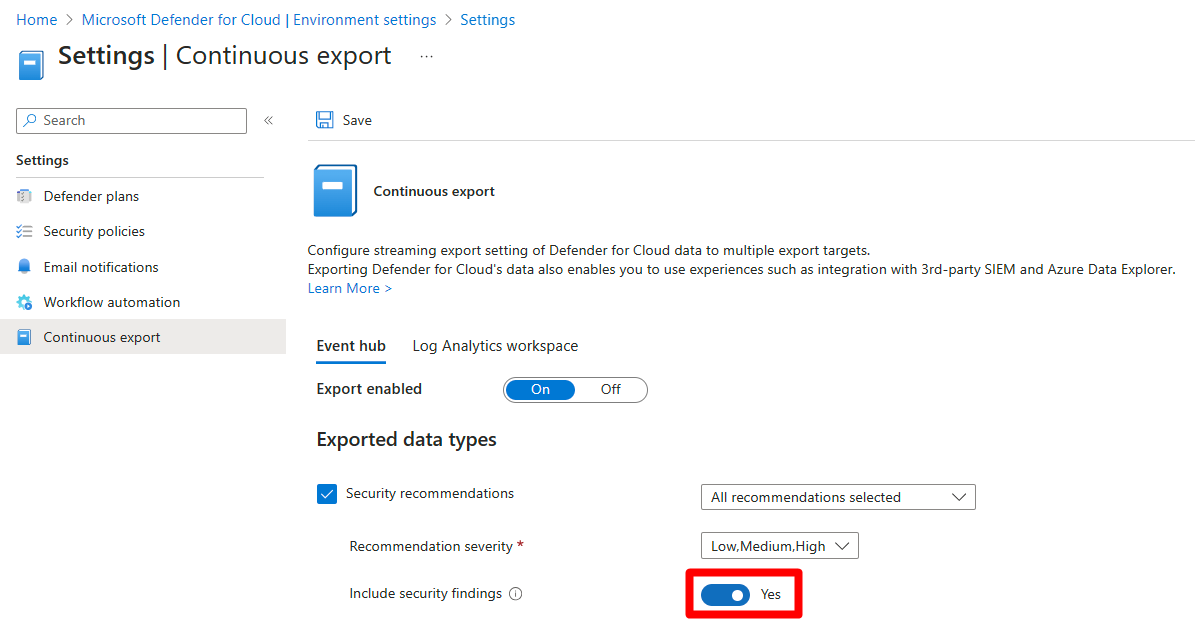1195x624 pixels.
Task: Click the Security policies icon in sidebar
Action: (24, 231)
